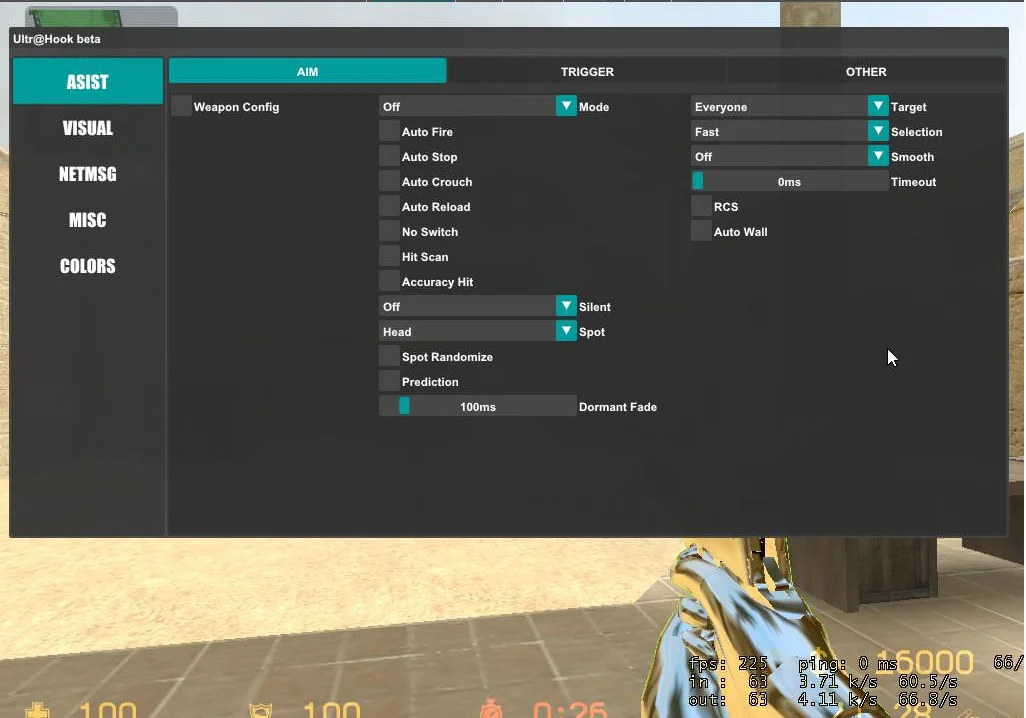Adjust the Timeout slider at 0ms
Screen dimensions: 1026x718
coord(789,182)
